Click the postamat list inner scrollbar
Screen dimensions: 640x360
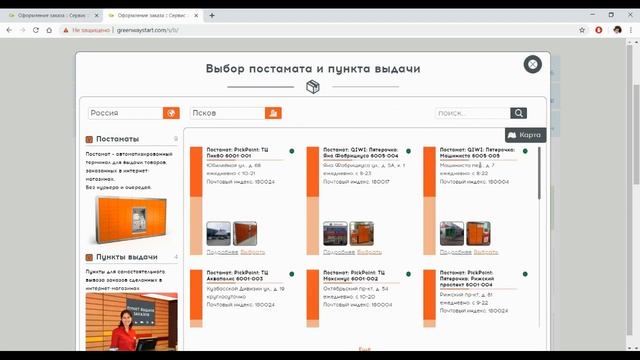[539, 173]
